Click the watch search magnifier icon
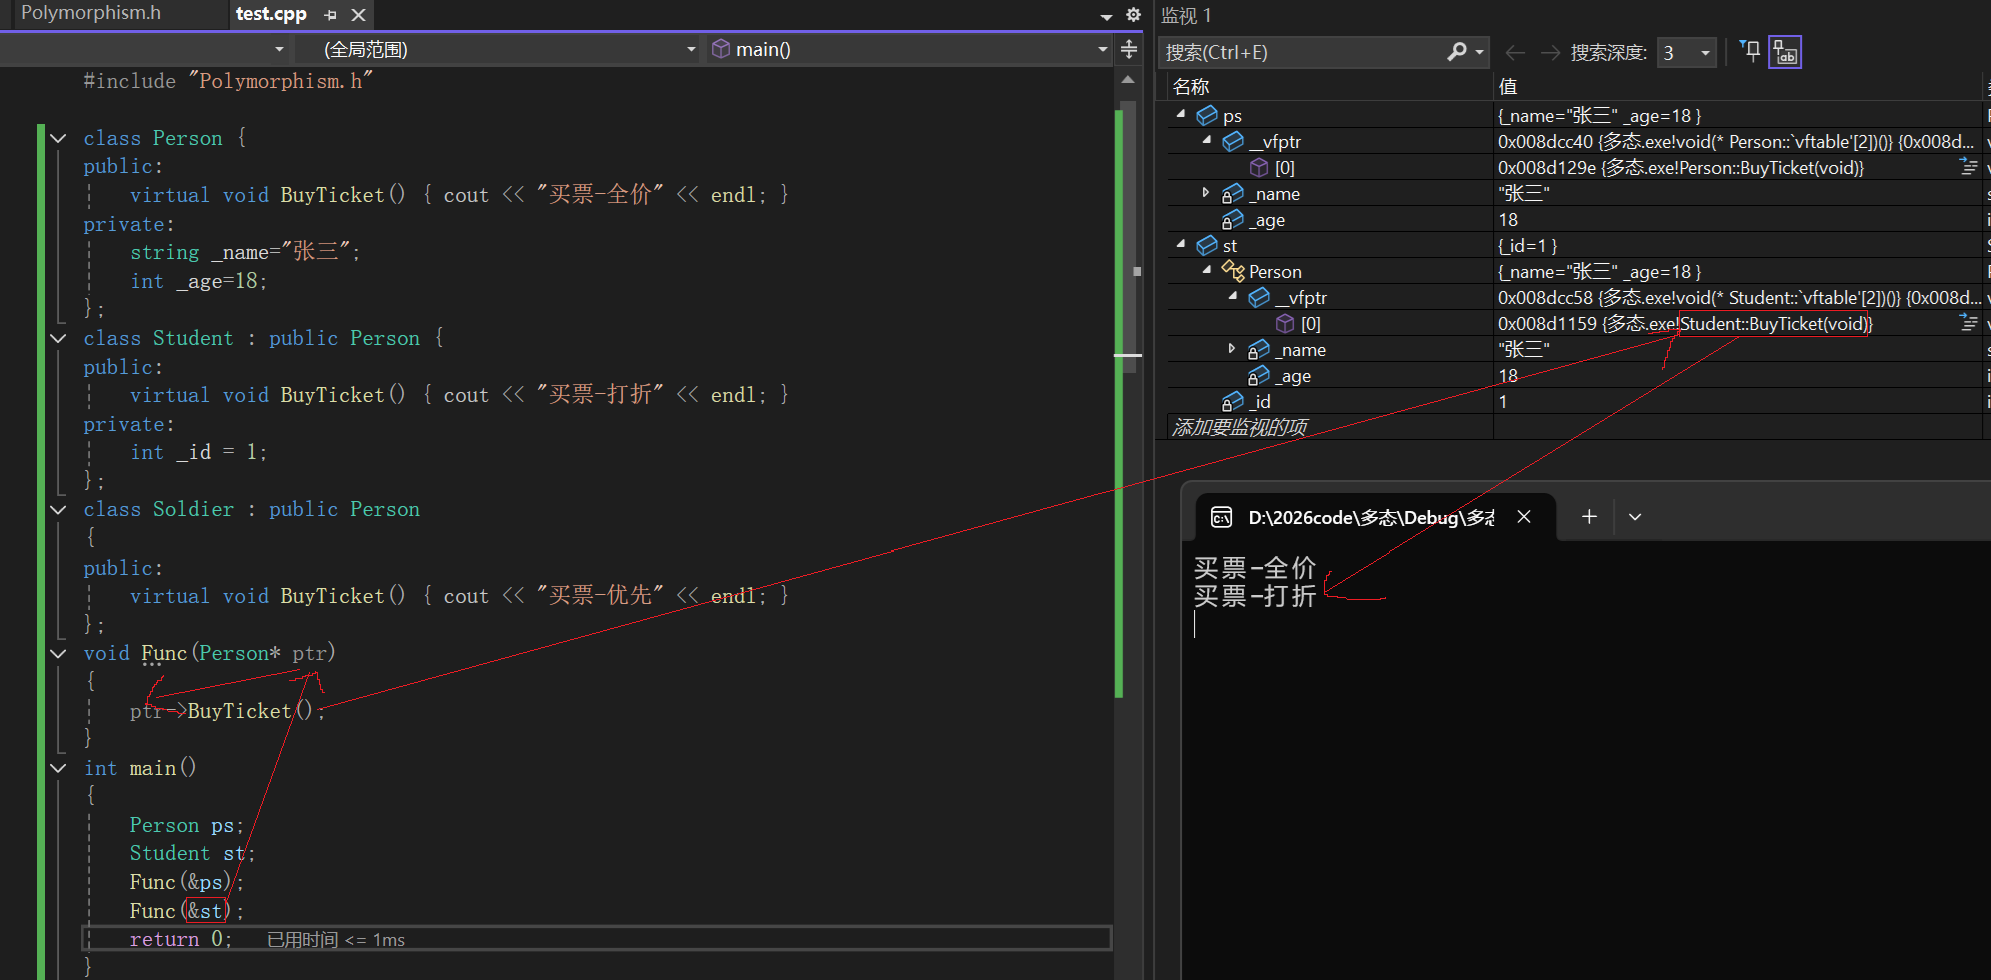Viewport: 1991px width, 980px height. click(1457, 51)
